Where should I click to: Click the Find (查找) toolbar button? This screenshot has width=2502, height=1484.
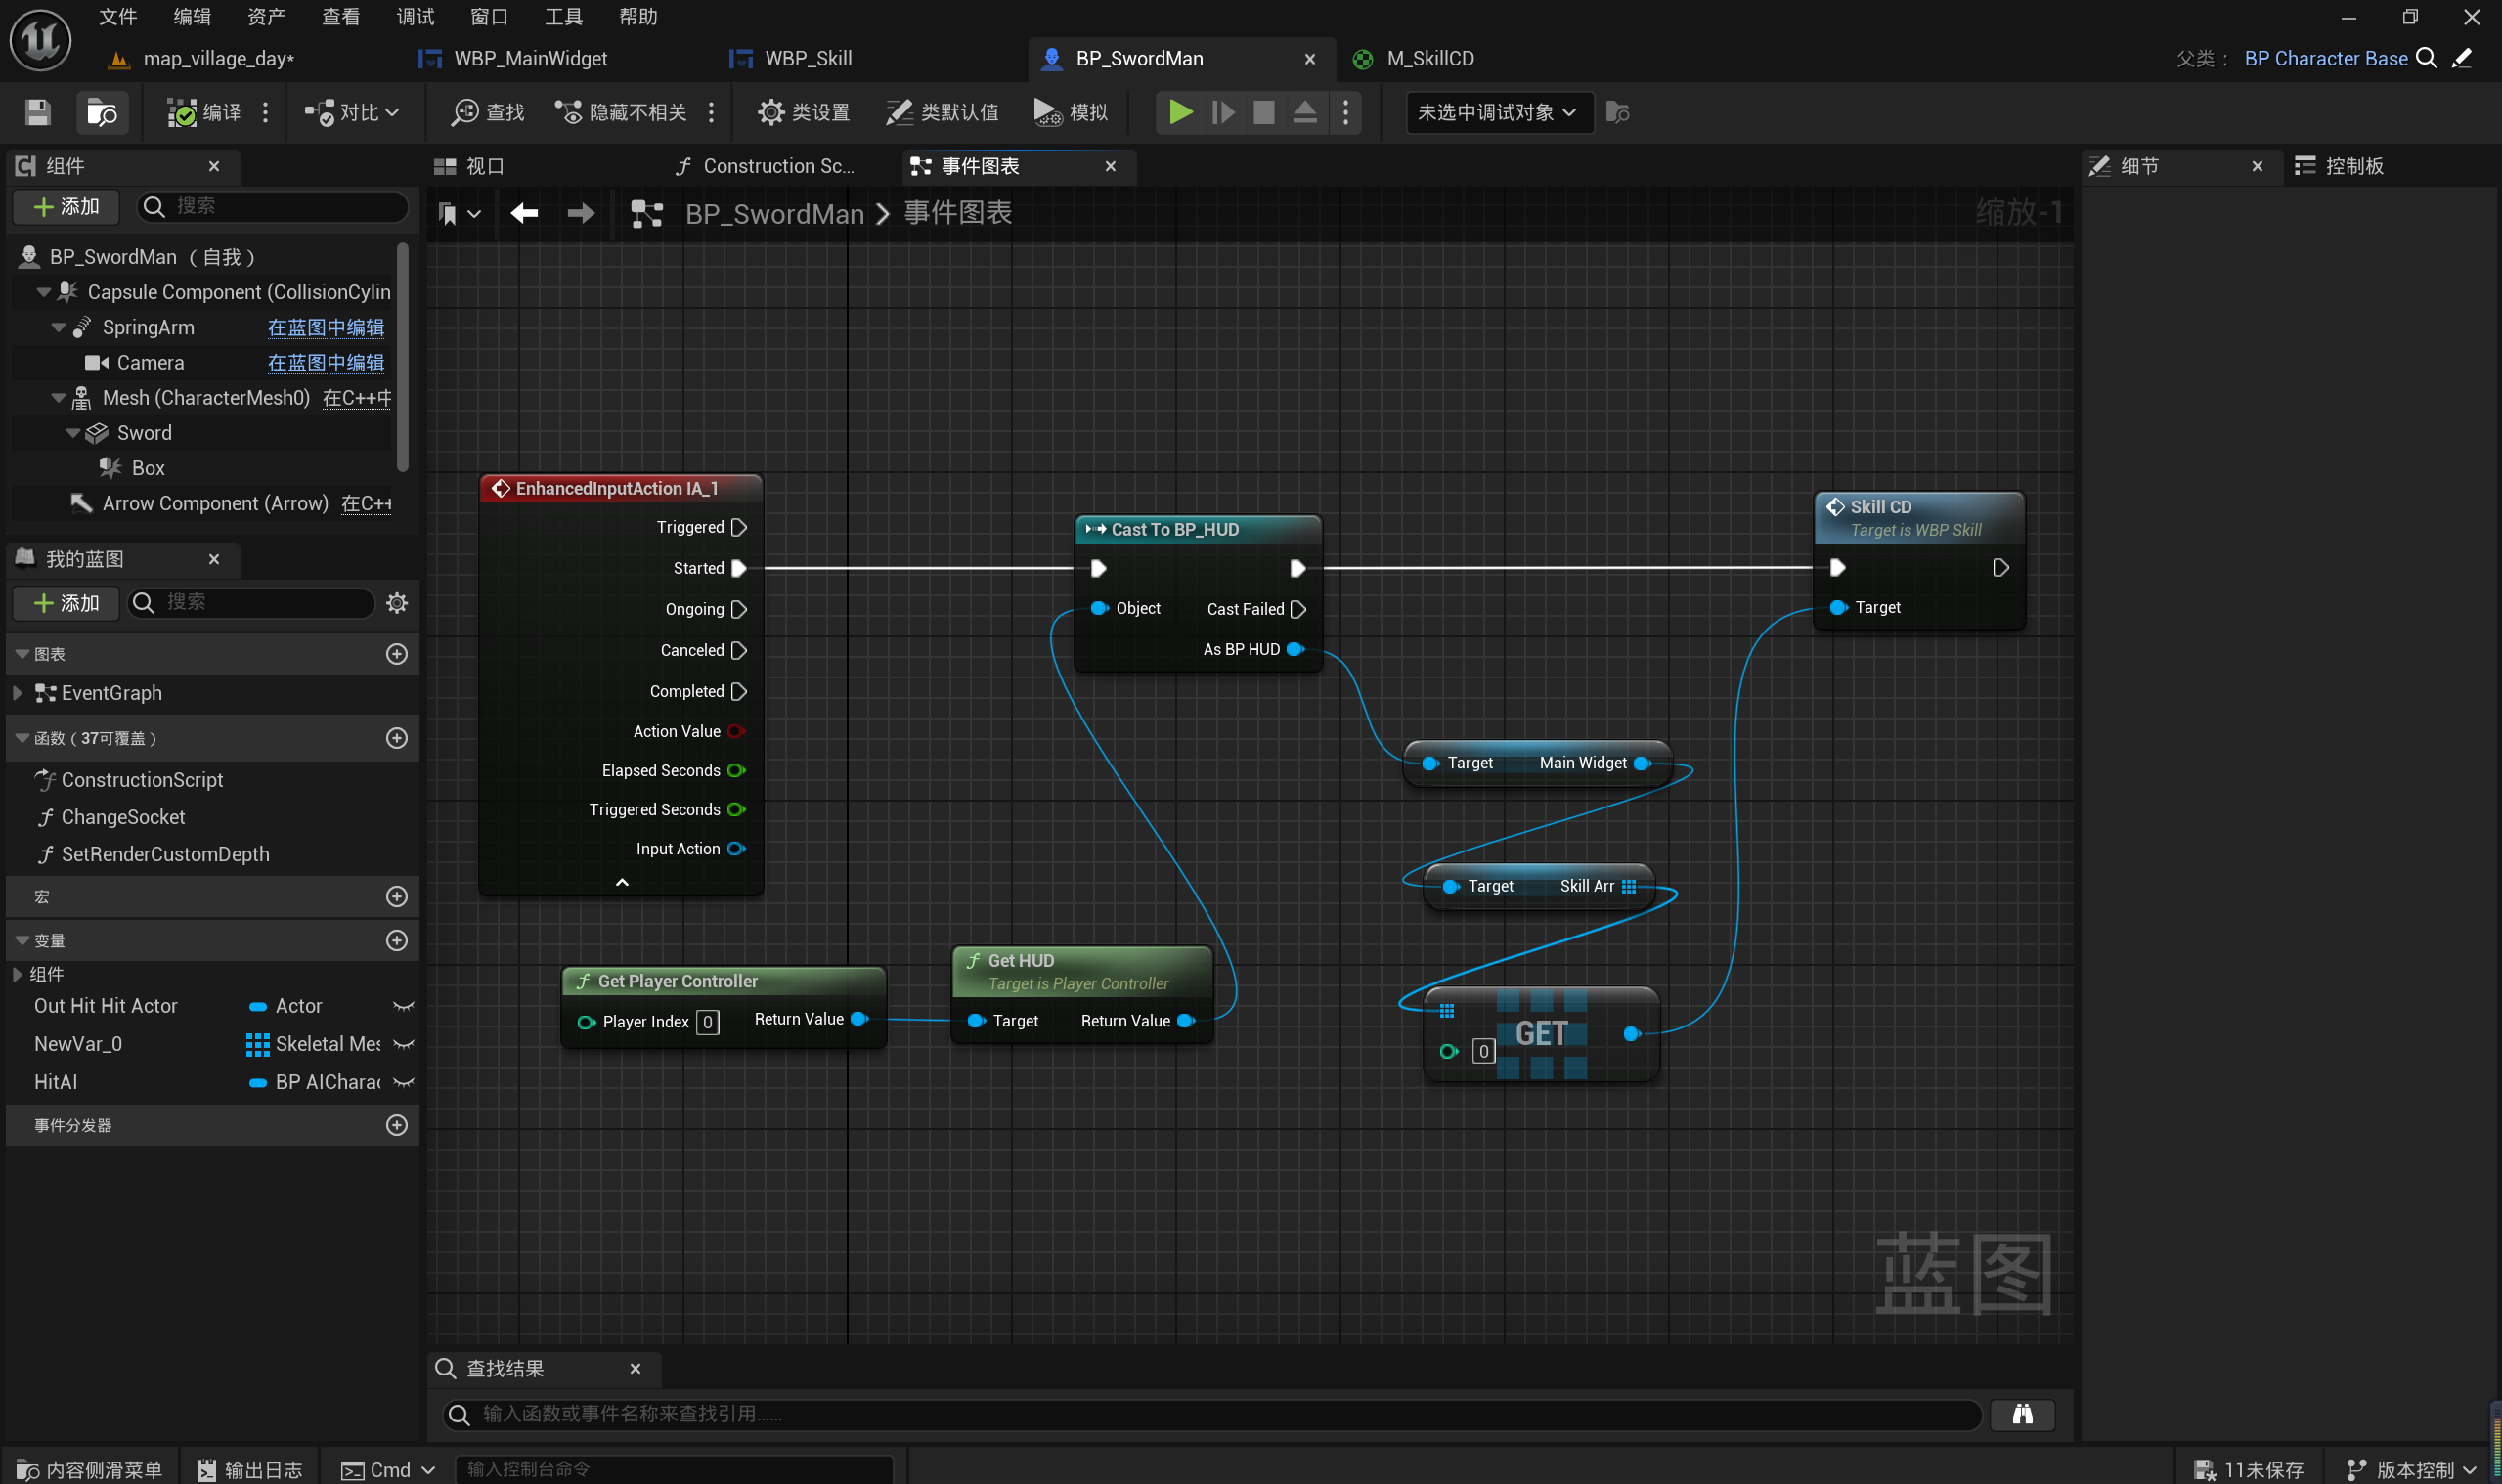[x=488, y=112]
